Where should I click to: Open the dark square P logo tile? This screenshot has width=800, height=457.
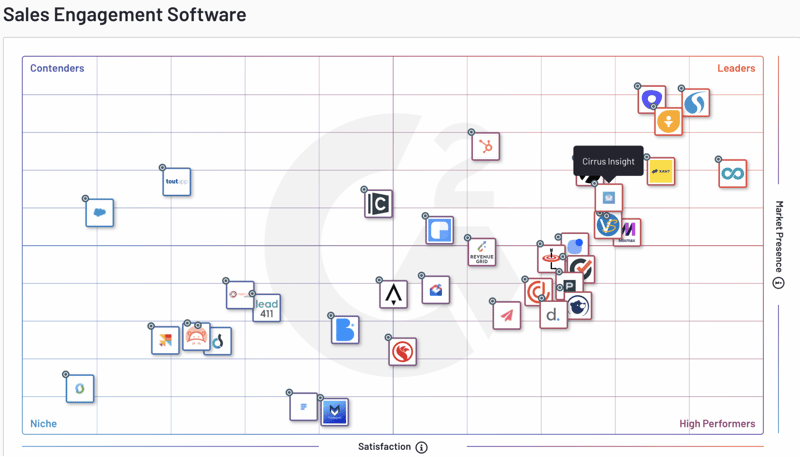570,286
